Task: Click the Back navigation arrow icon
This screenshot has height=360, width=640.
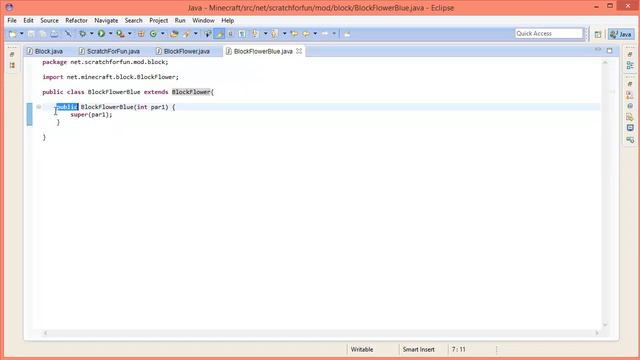Action: (x=306, y=34)
